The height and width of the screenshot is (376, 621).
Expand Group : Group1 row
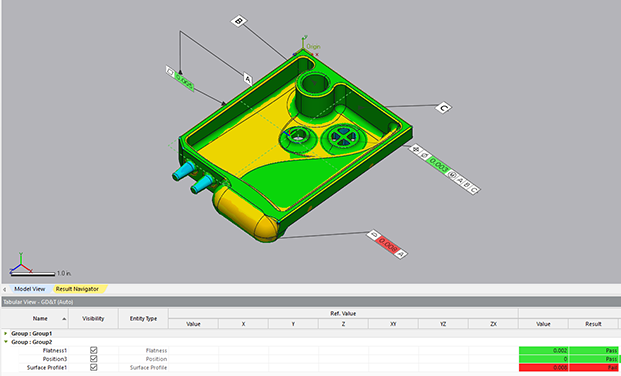pyautogui.click(x=6, y=333)
